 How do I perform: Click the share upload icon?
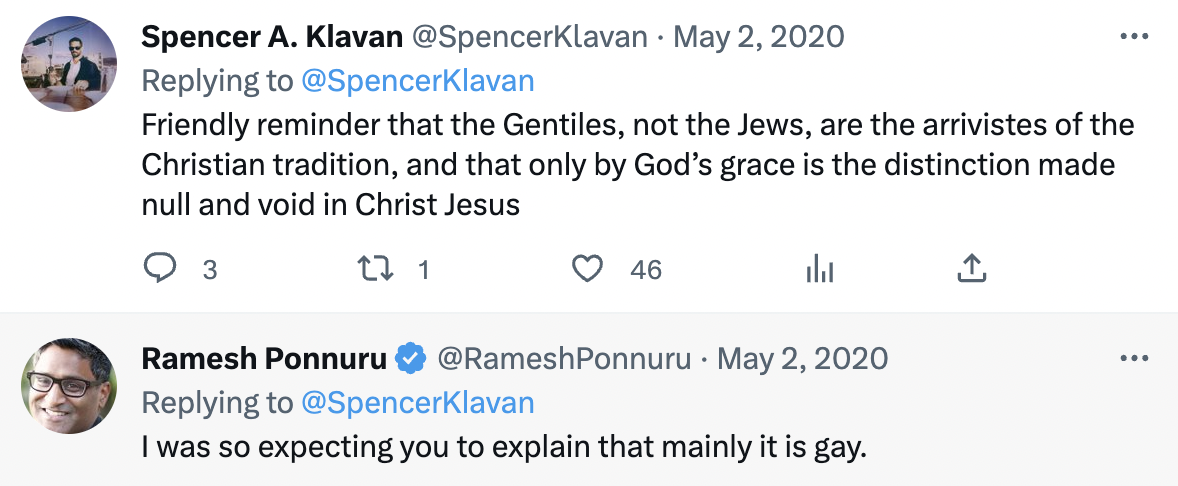(972, 268)
